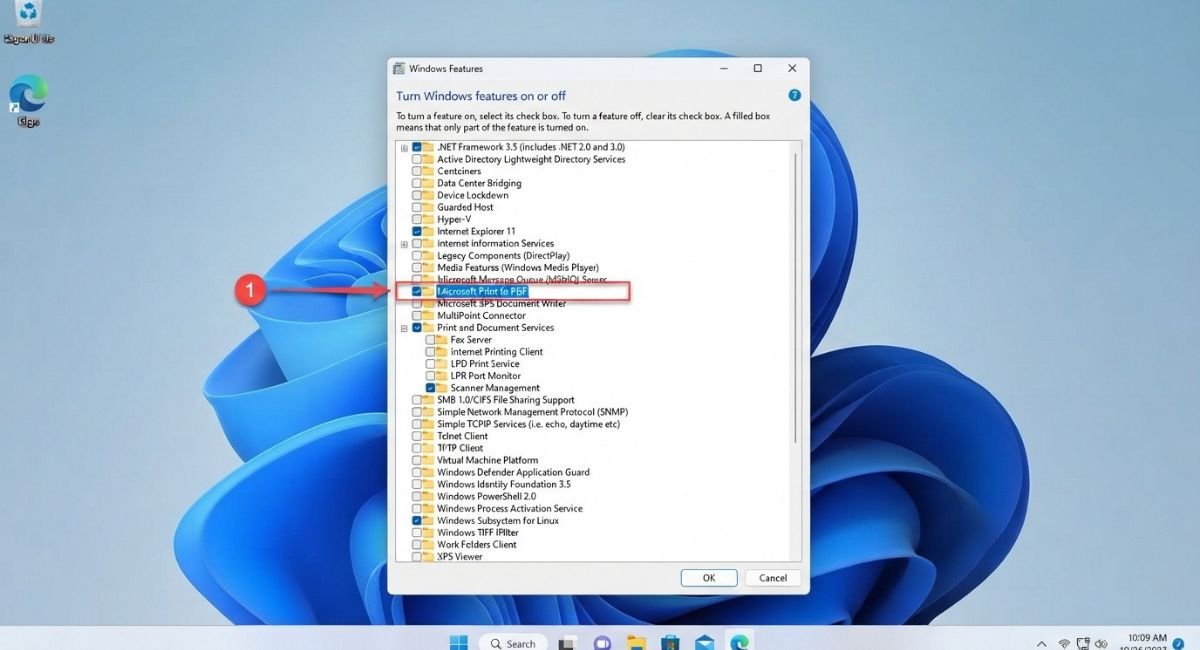Select 'Windows Defender Application Guard' row
Viewport: 1200px width, 650px height.
(513, 472)
